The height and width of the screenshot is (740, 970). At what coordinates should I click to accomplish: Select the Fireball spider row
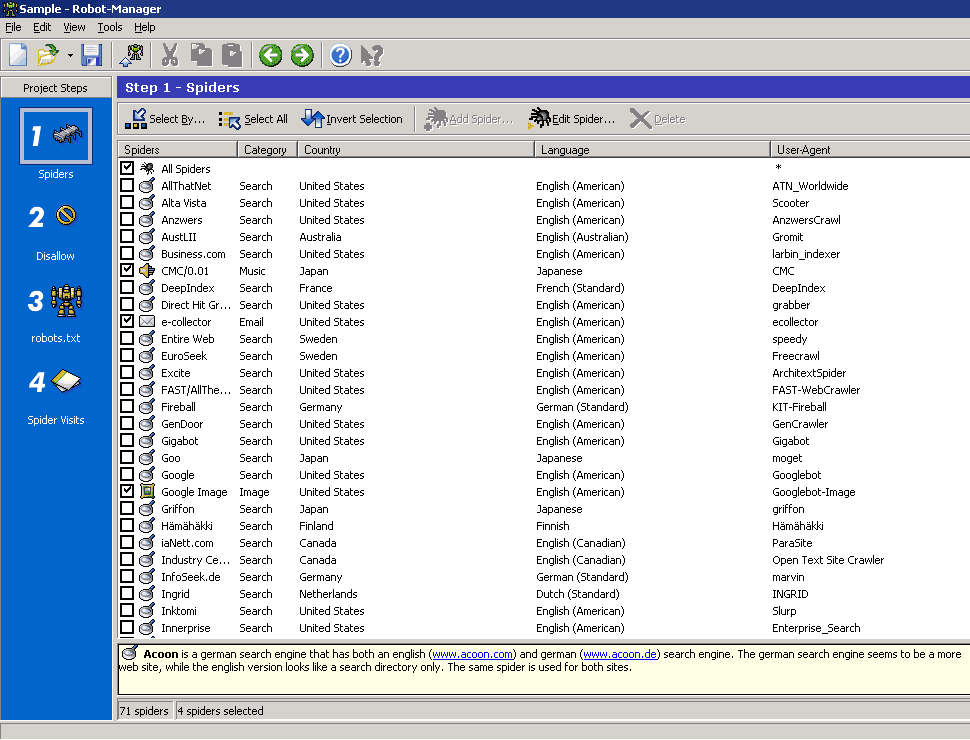178,407
